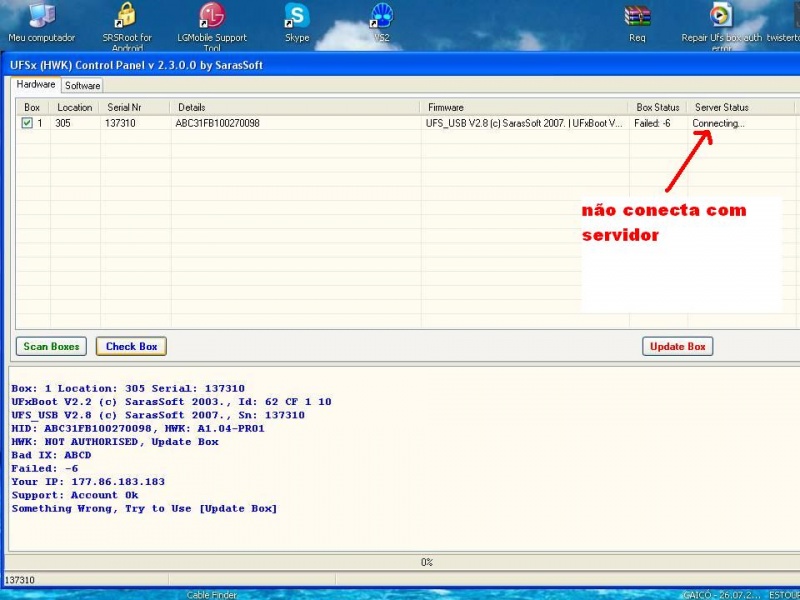This screenshot has width=800, height=600.
Task: Open the Req archive icon
Action: pos(637,23)
